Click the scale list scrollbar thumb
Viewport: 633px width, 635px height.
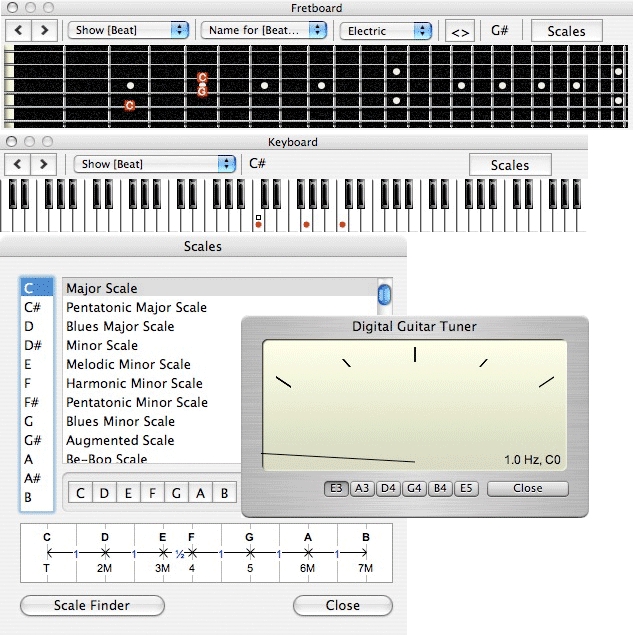(384, 294)
